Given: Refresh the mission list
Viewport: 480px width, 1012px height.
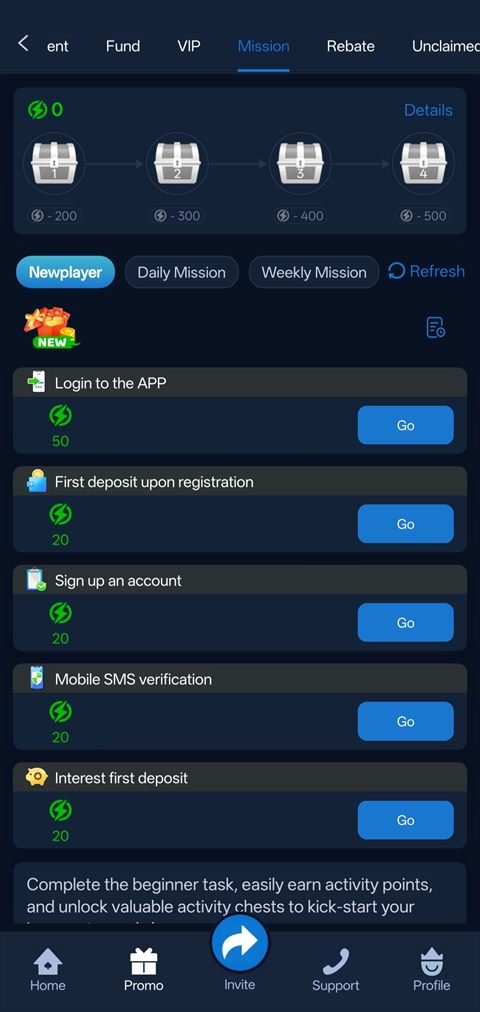Looking at the screenshot, I should pos(426,271).
